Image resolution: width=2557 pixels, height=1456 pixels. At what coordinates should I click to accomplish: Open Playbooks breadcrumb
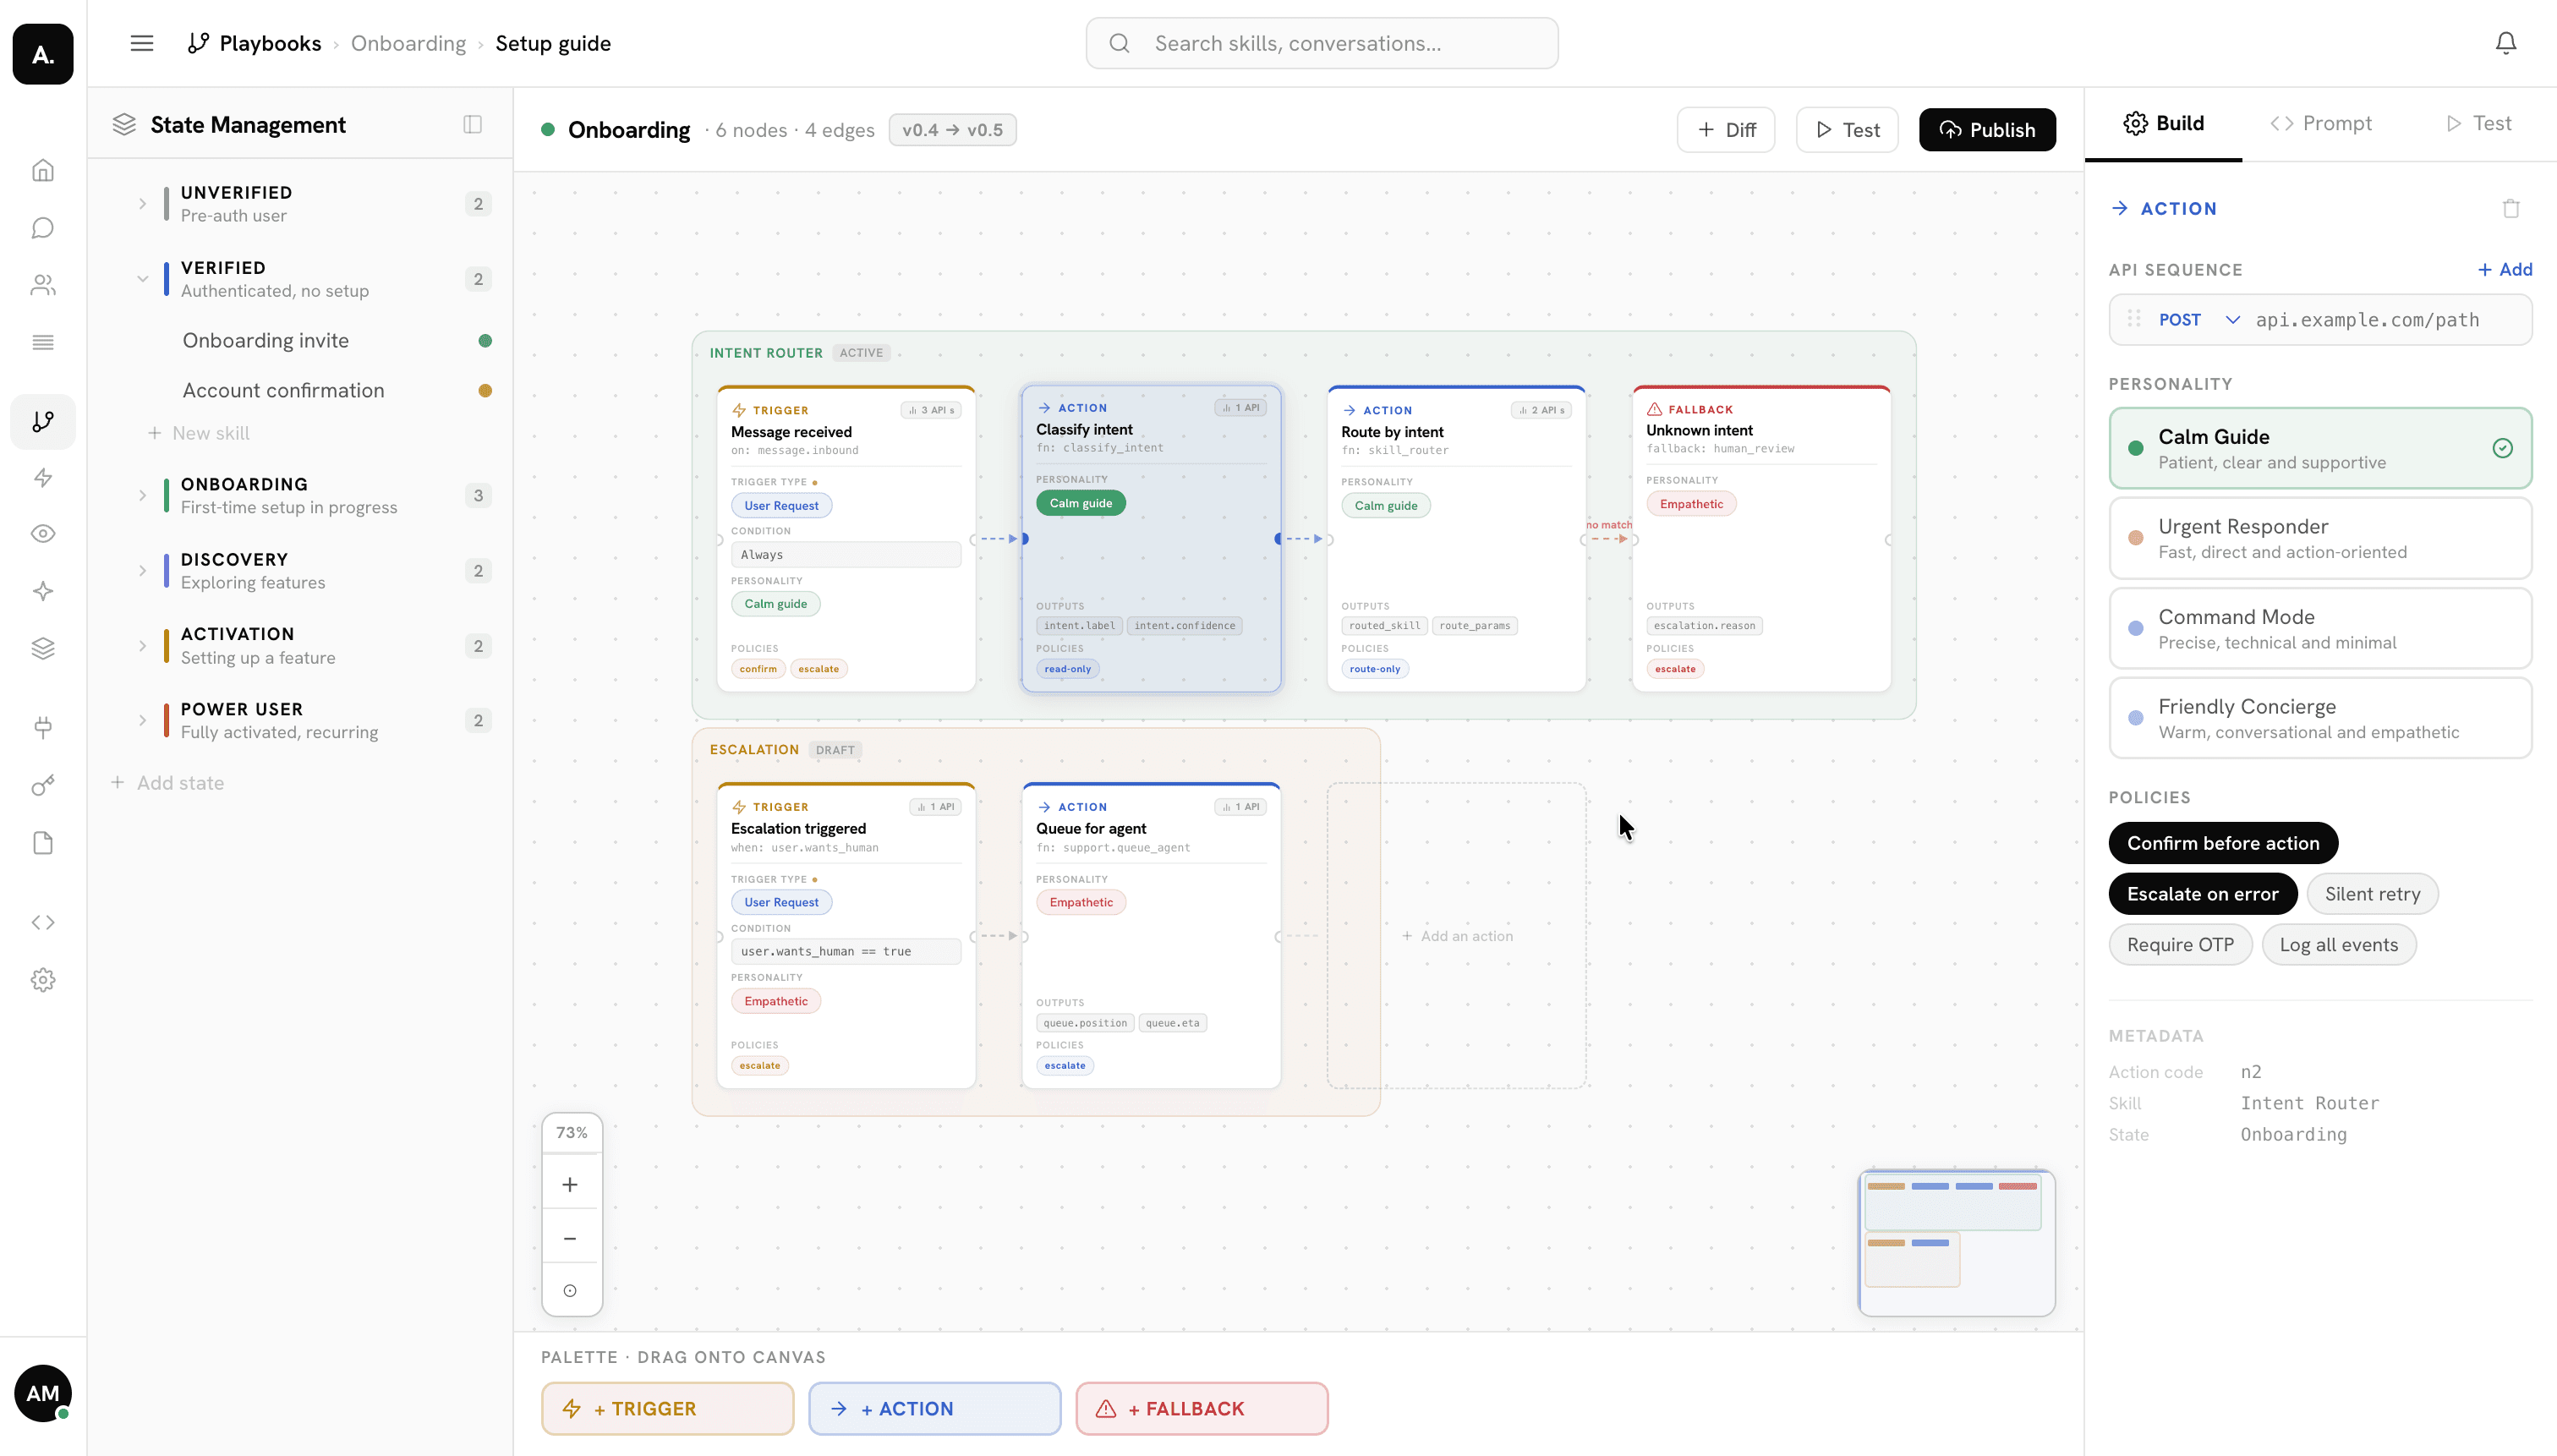pos(254,43)
